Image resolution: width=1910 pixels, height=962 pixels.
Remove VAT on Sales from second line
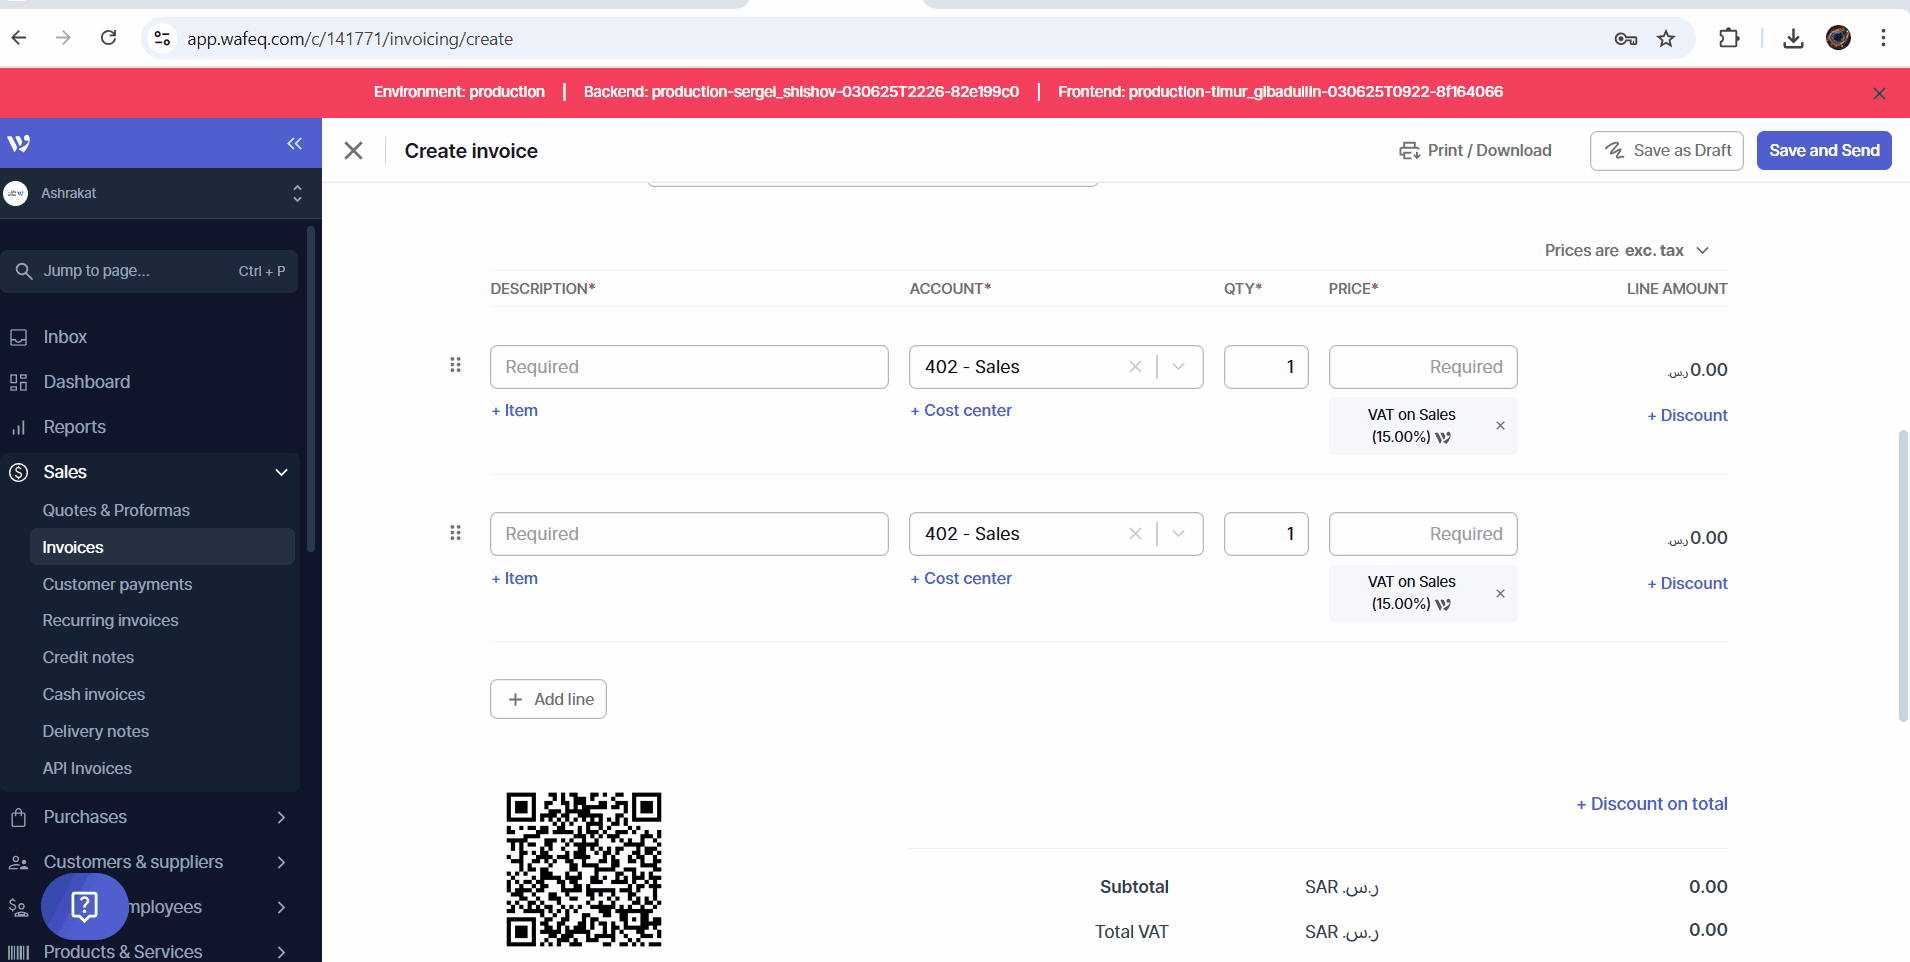pyautogui.click(x=1500, y=594)
